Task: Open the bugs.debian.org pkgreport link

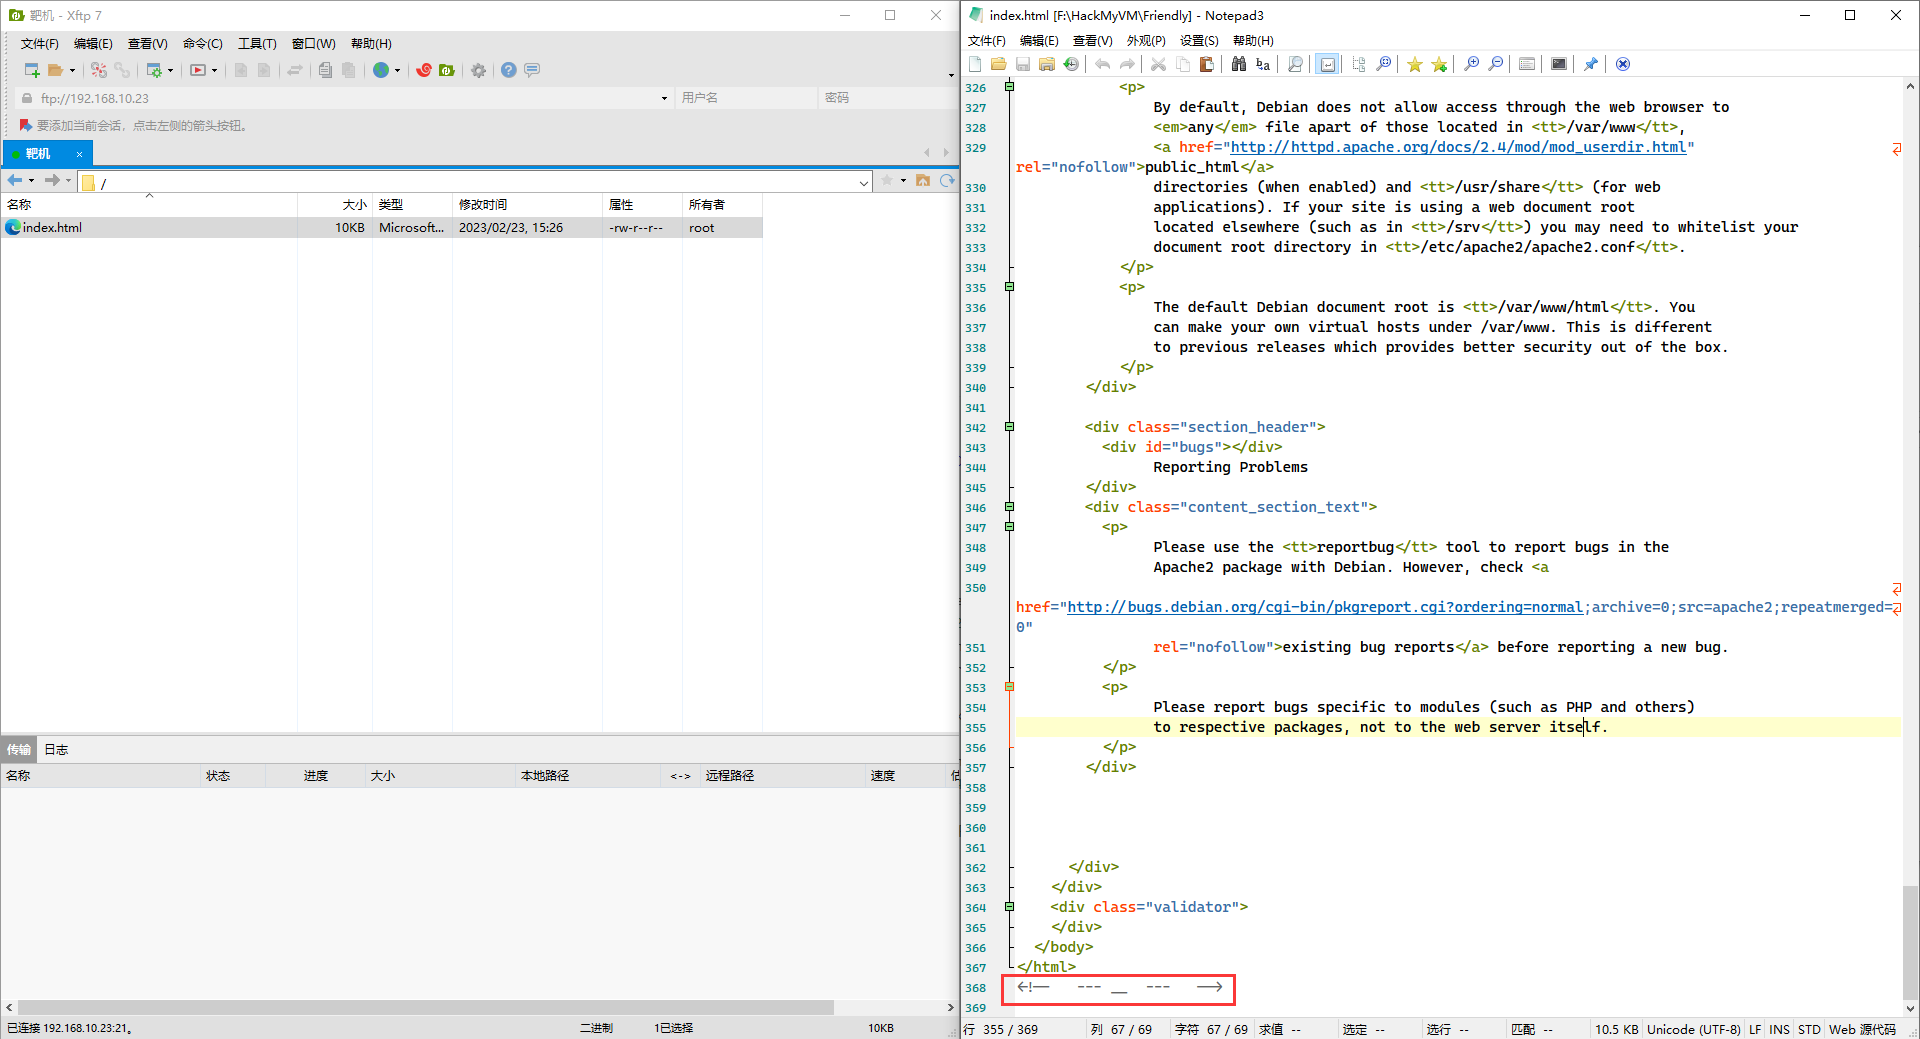Action: pyautogui.click(x=1325, y=607)
